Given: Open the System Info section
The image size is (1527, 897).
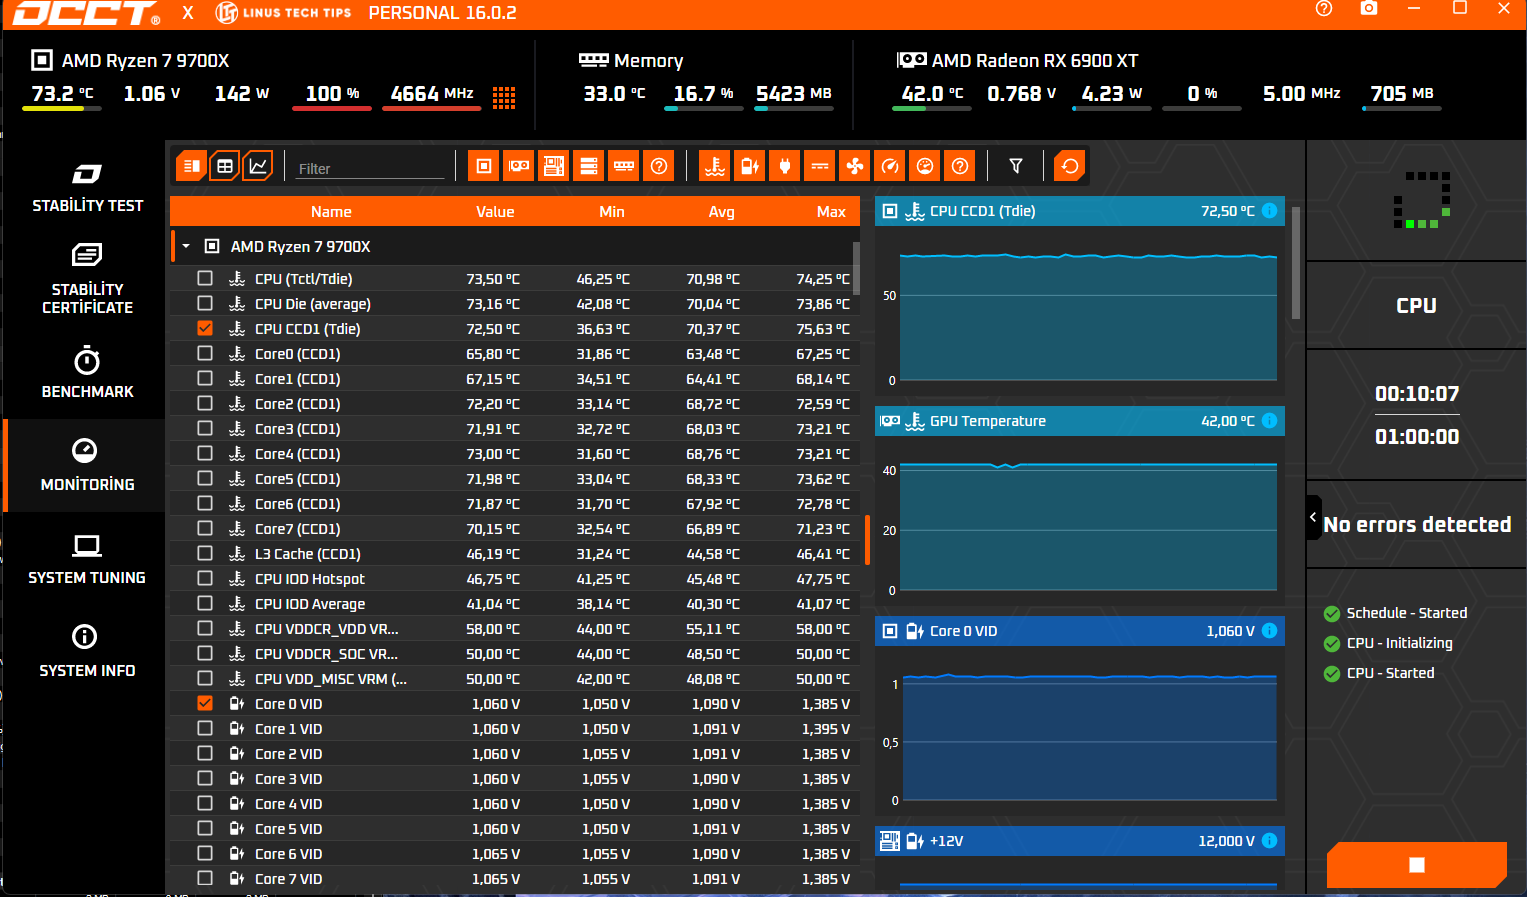Looking at the screenshot, I should click(x=87, y=652).
